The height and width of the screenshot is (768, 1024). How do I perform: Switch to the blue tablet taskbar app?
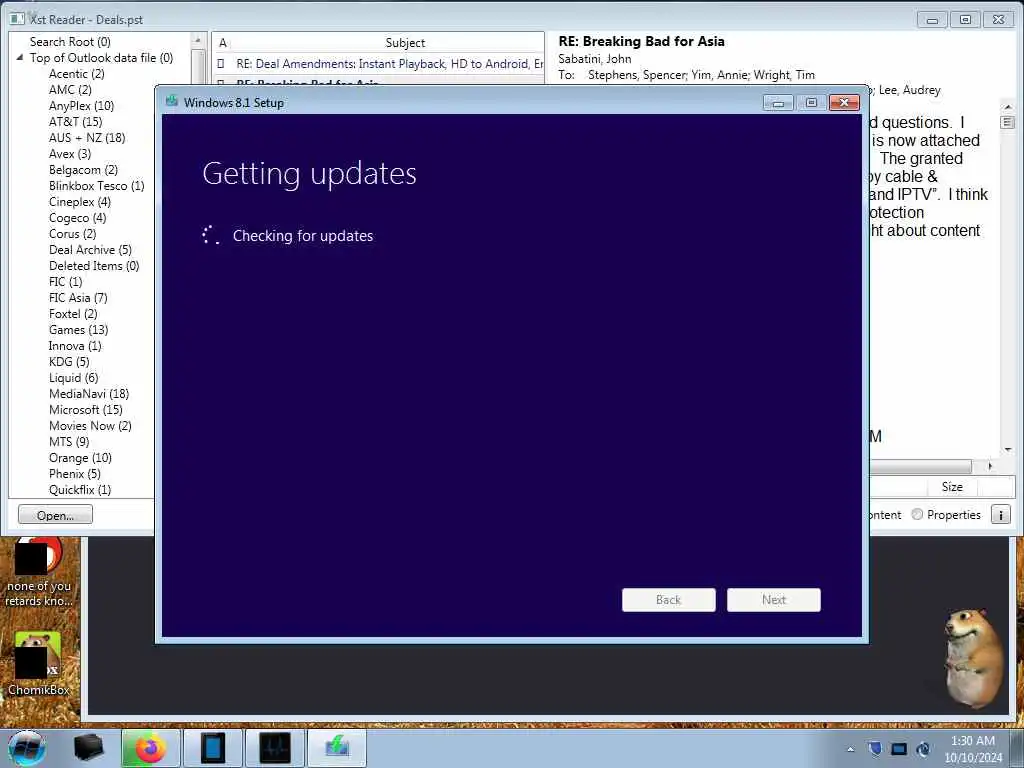212,748
